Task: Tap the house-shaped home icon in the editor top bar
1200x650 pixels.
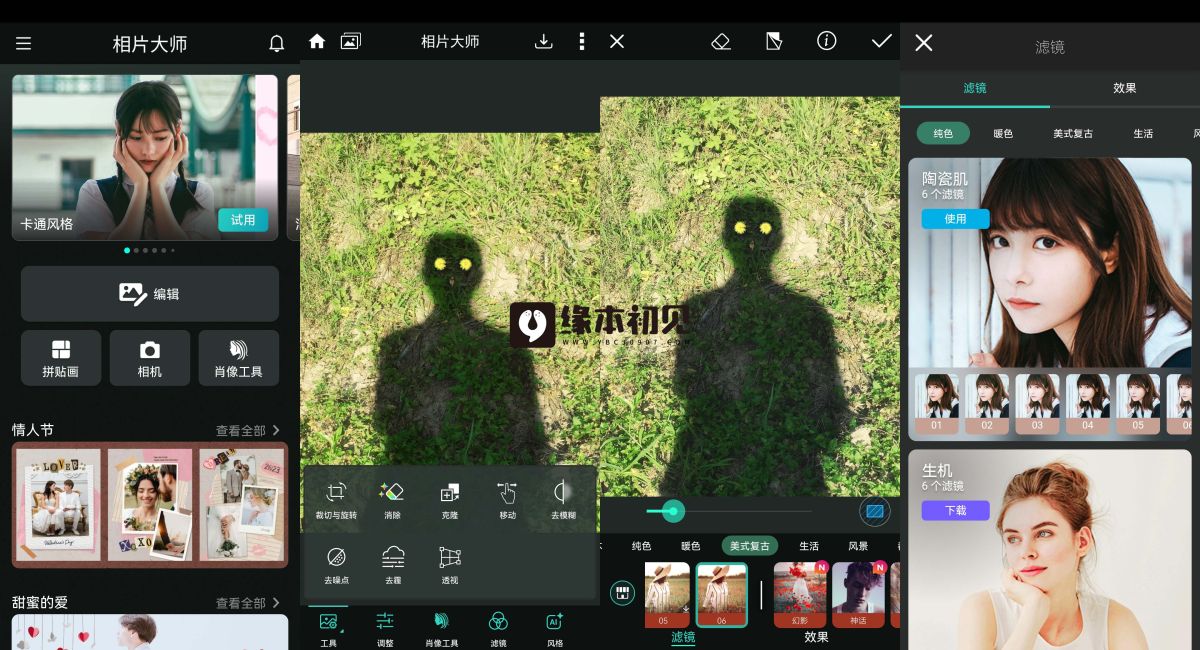Action: click(x=317, y=42)
